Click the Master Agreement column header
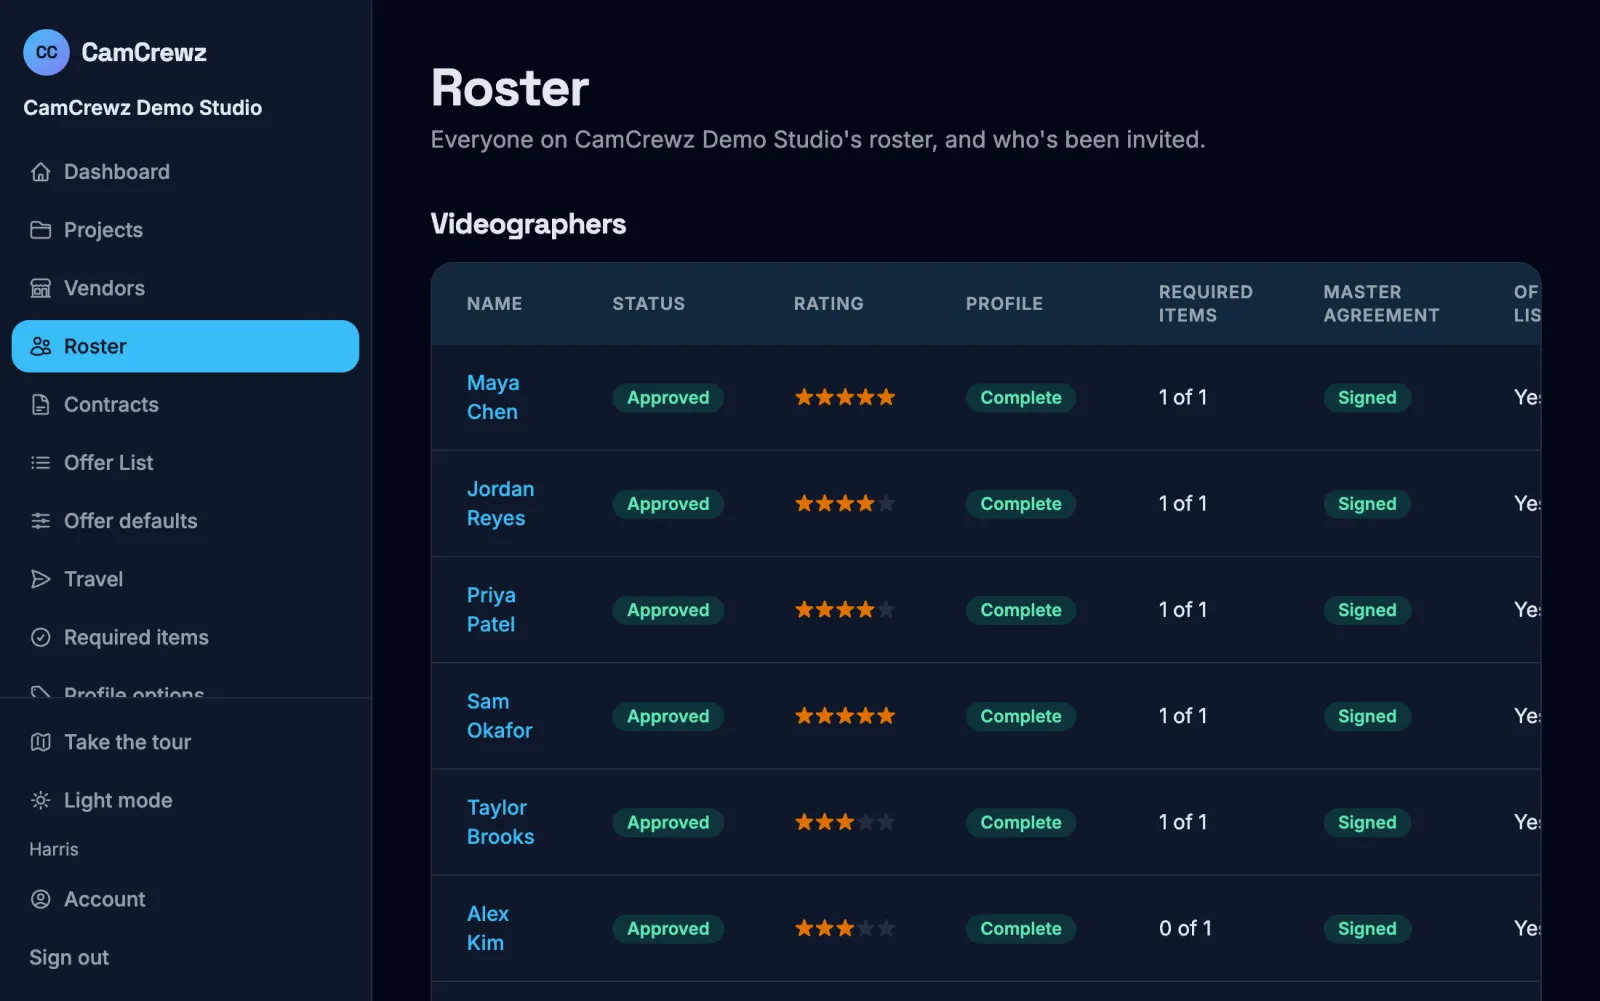The height and width of the screenshot is (1001, 1600). point(1381,304)
